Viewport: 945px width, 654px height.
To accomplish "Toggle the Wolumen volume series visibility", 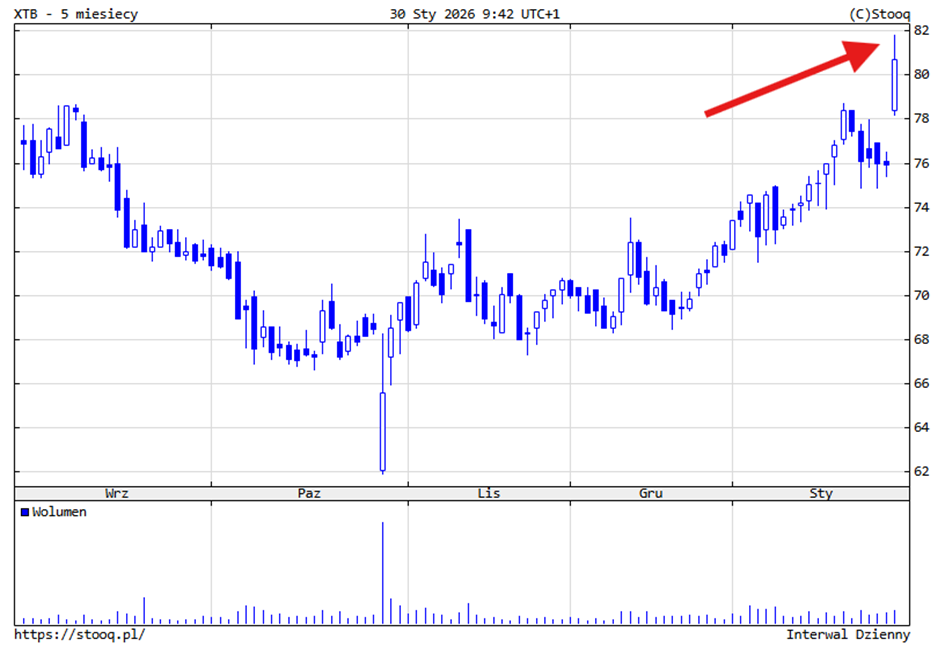I will pos(58,512).
